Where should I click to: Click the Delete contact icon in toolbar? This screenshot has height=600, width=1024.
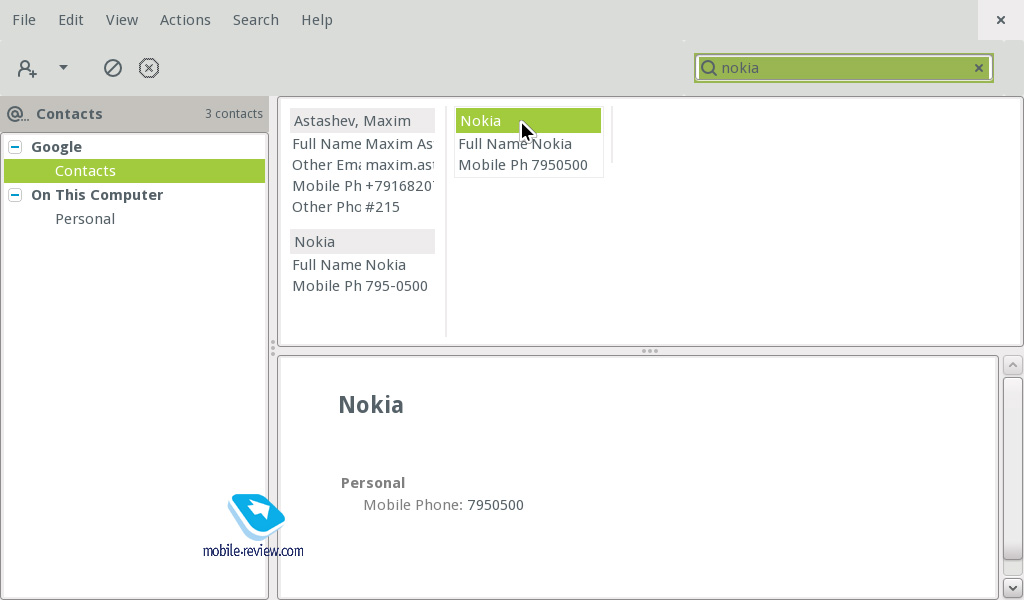click(x=149, y=68)
